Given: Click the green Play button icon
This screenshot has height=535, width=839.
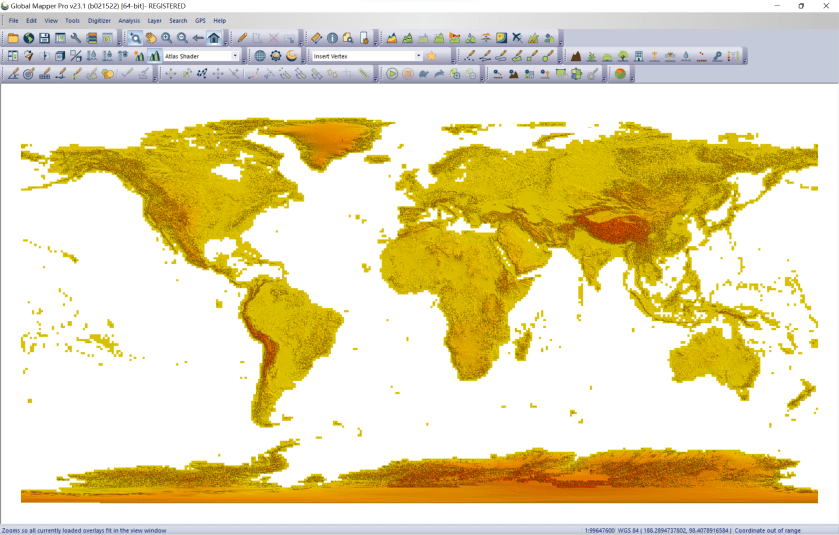Looking at the screenshot, I should (392, 73).
